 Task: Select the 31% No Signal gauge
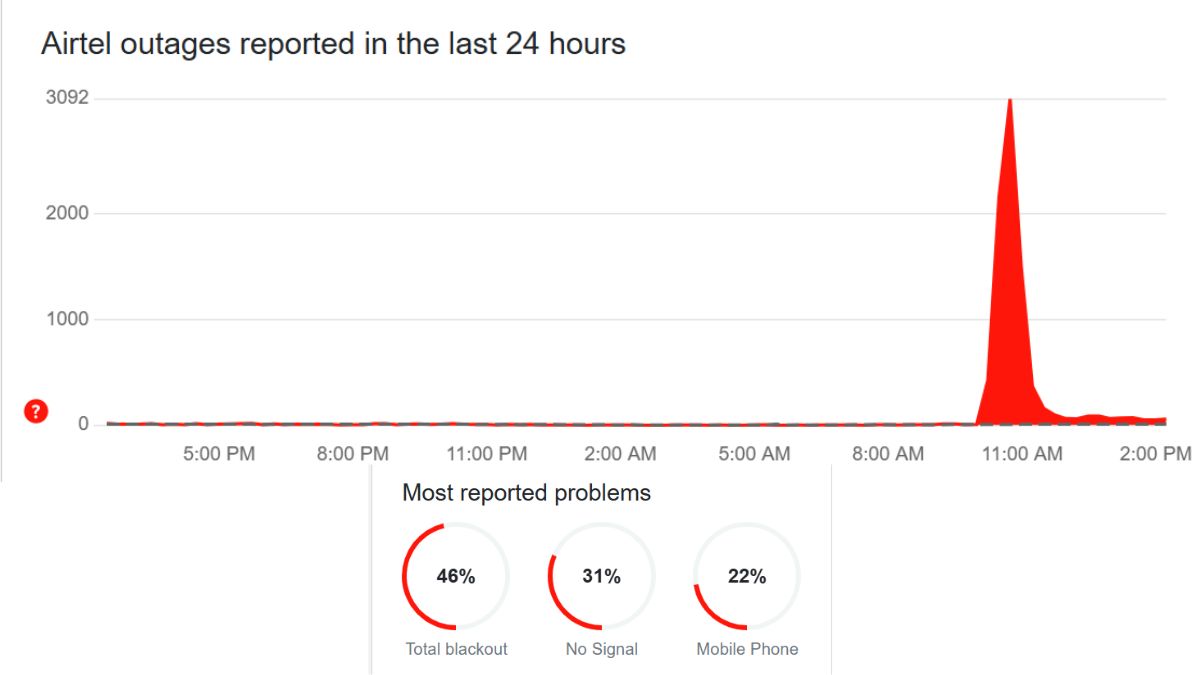[x=601, y=576]
